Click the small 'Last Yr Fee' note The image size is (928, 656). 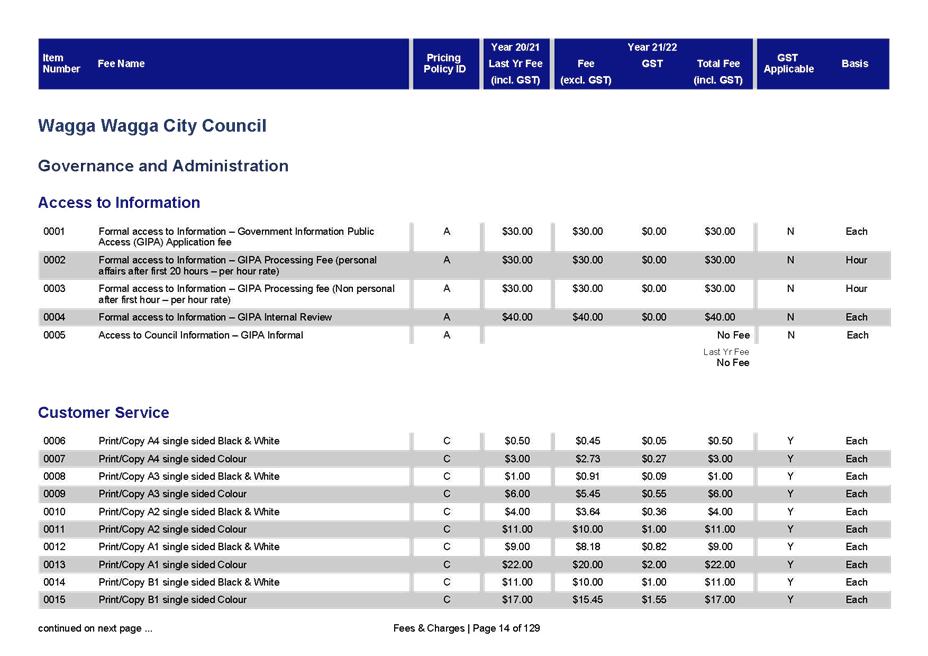click(726, 352)
